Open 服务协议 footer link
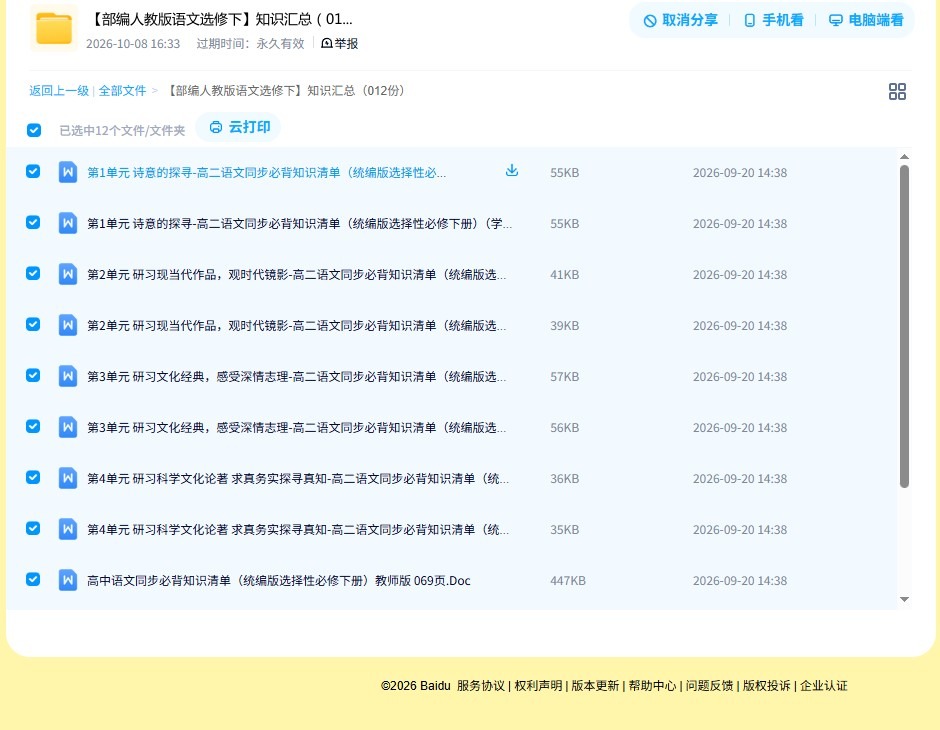This screenshot has height=730, width=940. click(481, 685)
